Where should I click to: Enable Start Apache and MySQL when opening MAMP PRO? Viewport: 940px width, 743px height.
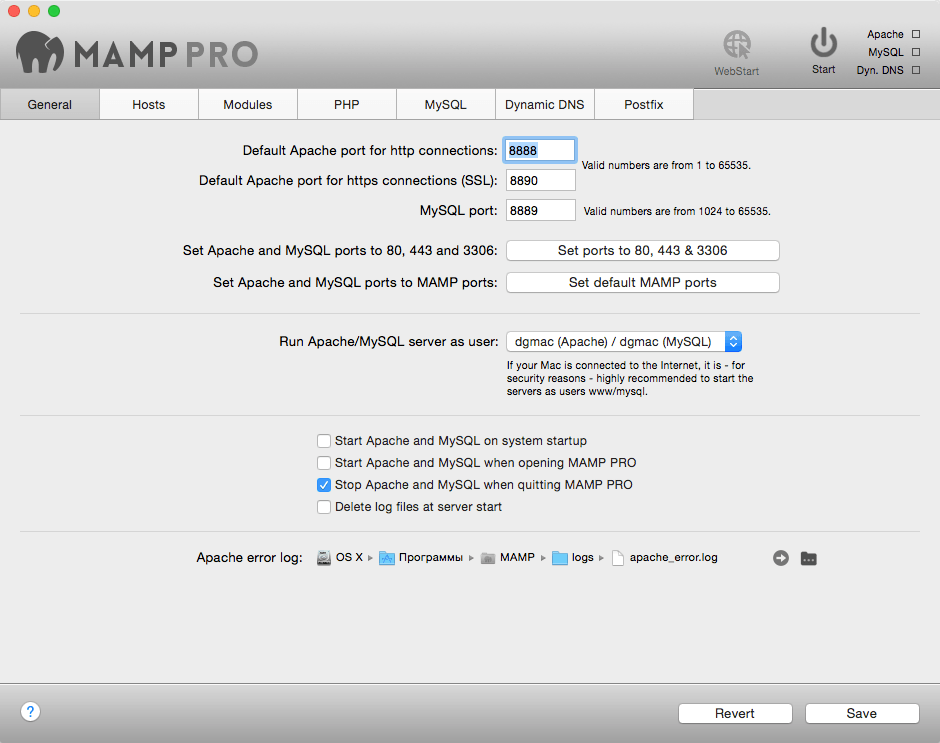[x=324, y=463]
